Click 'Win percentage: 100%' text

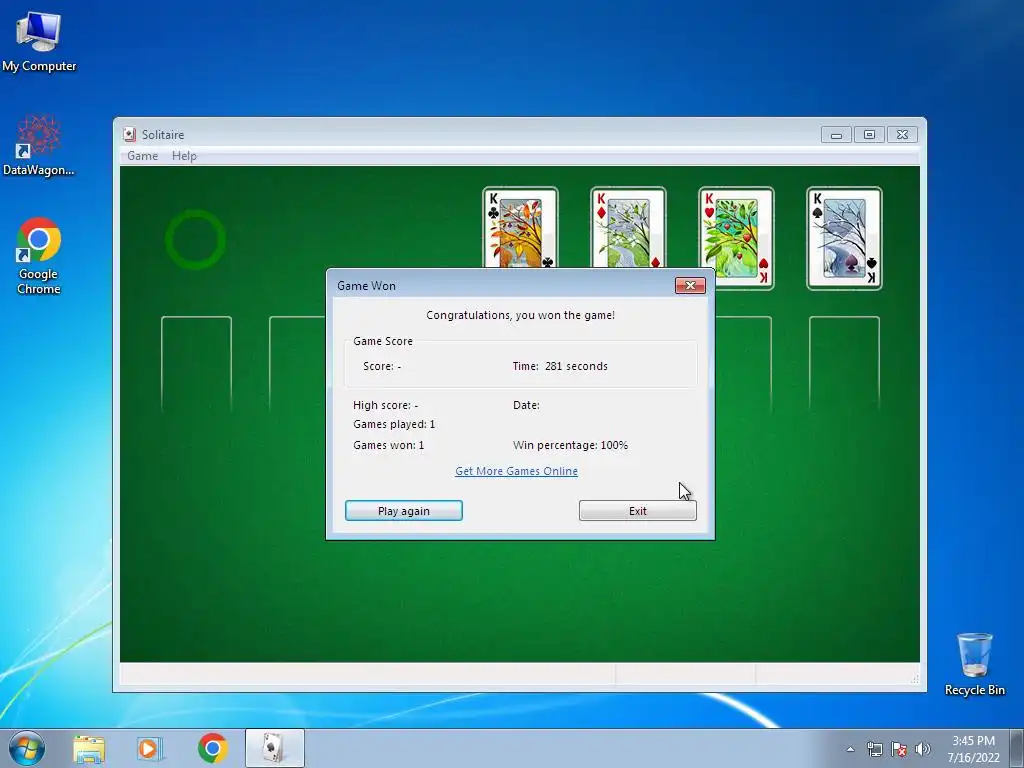(x=570, y=445)
